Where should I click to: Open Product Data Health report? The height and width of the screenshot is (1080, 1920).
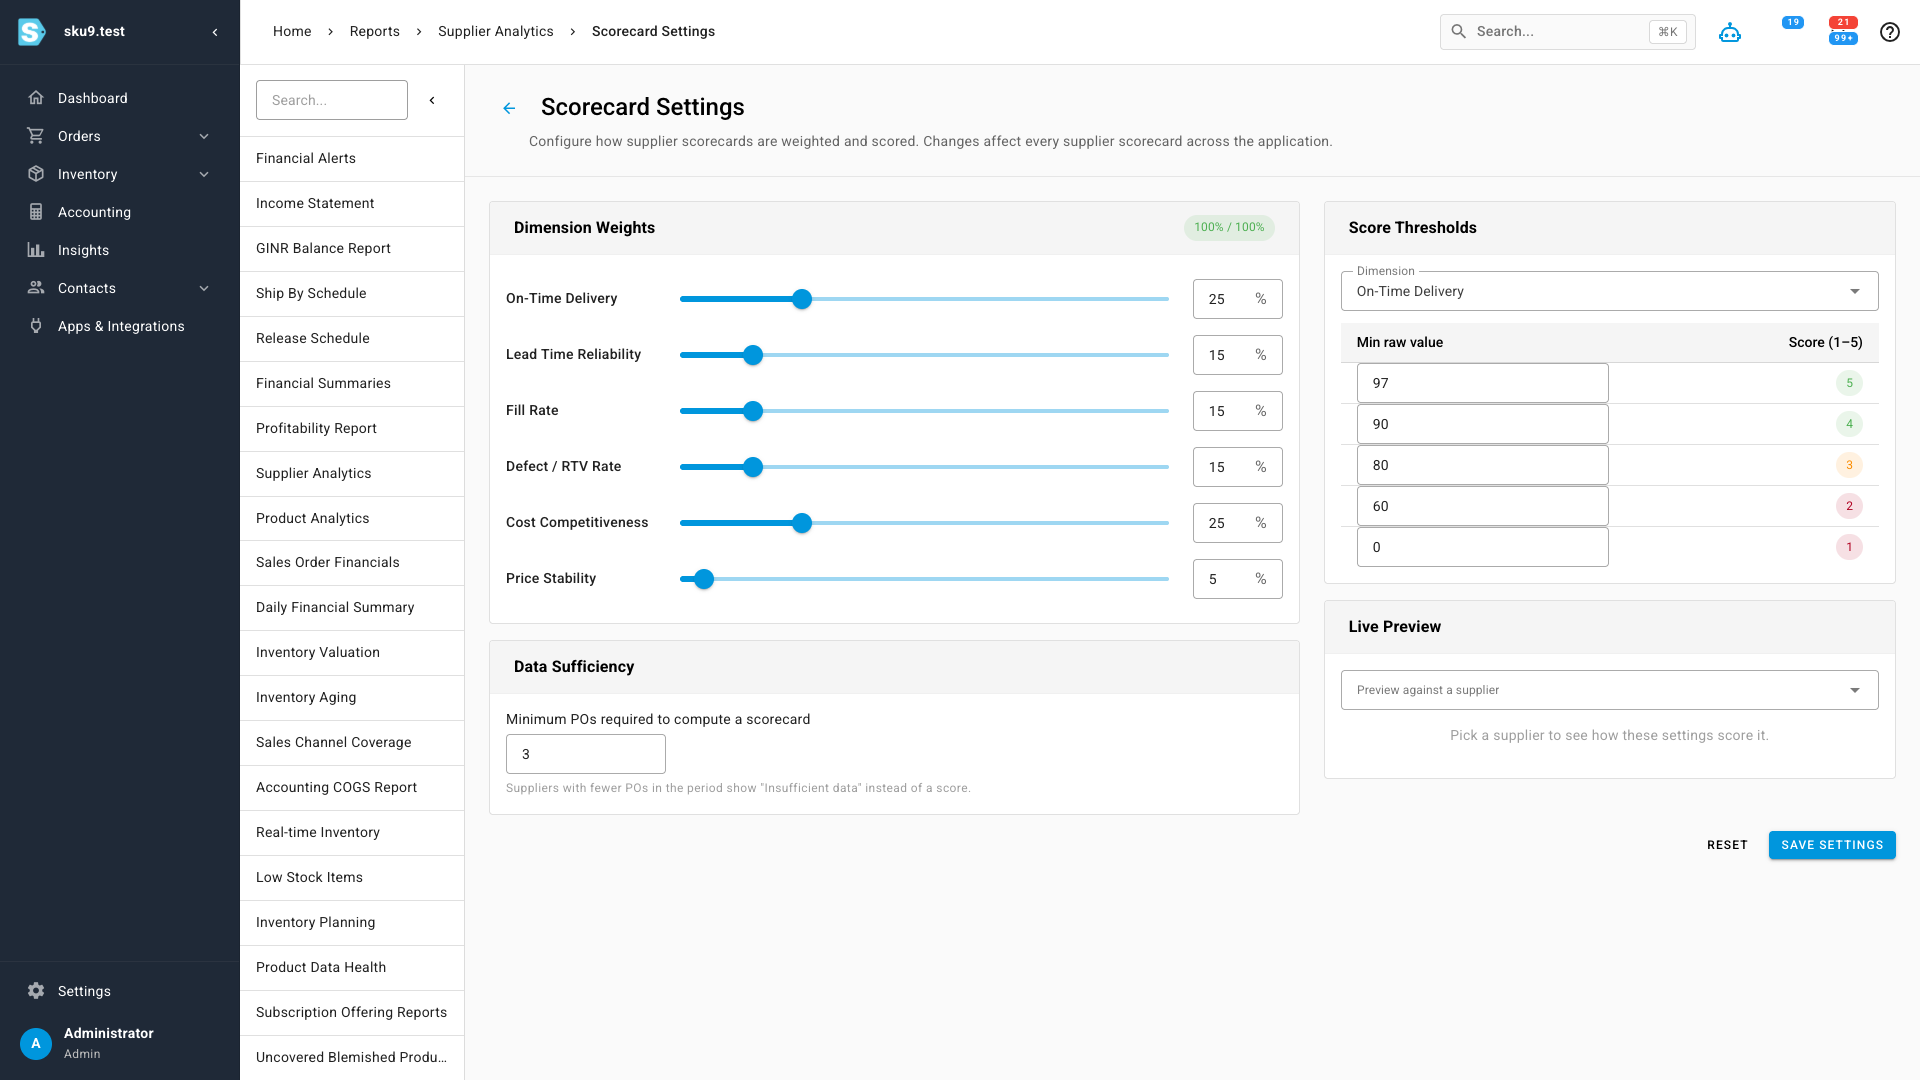click(352, 967)
